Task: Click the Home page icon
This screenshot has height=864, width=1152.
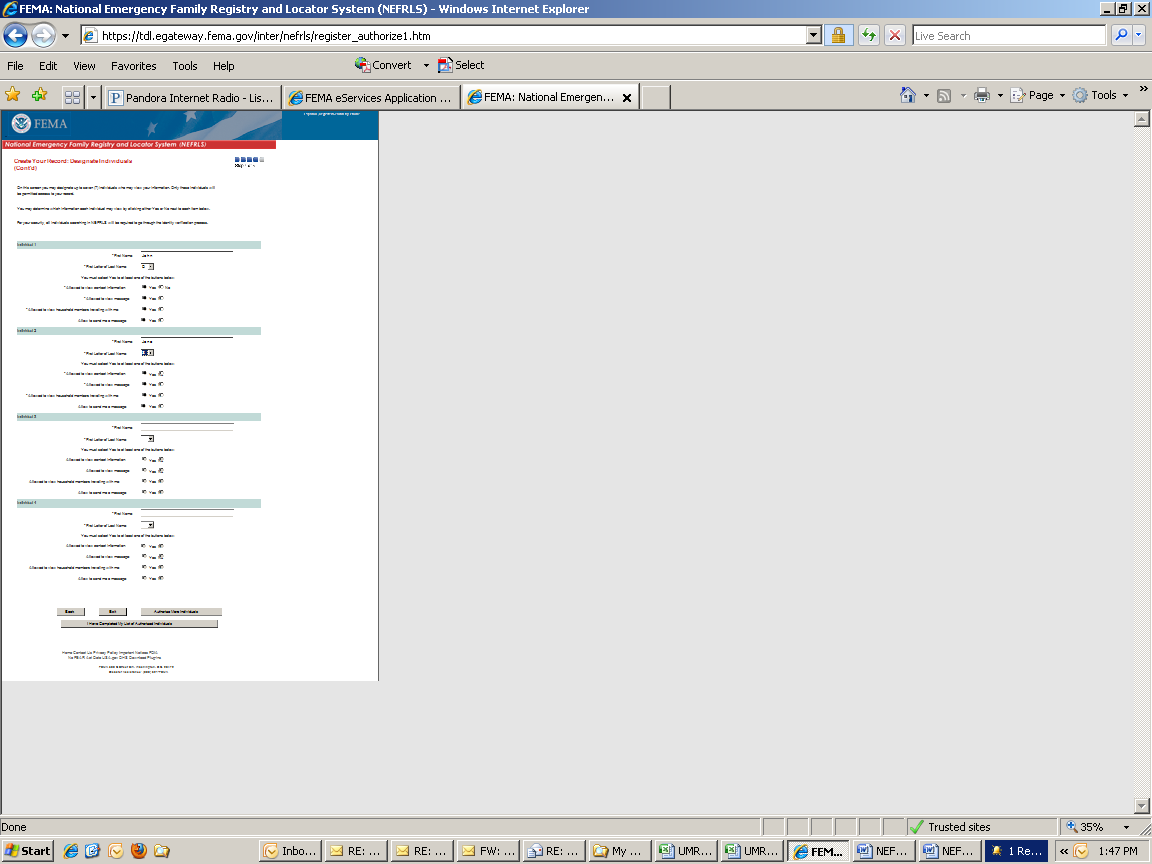Action: coord(907,95)
